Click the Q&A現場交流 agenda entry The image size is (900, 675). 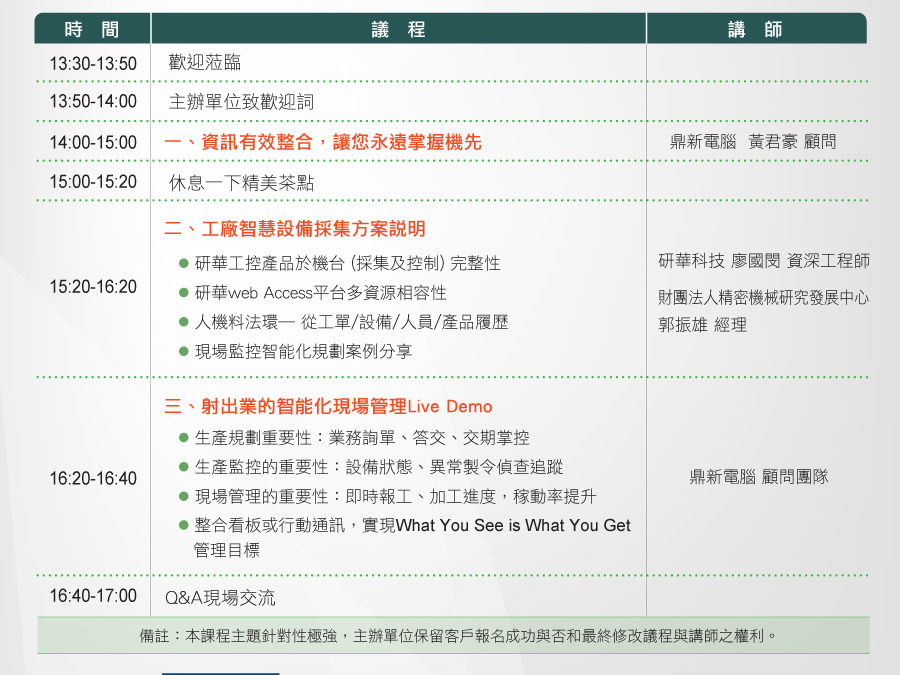(220, 598)
